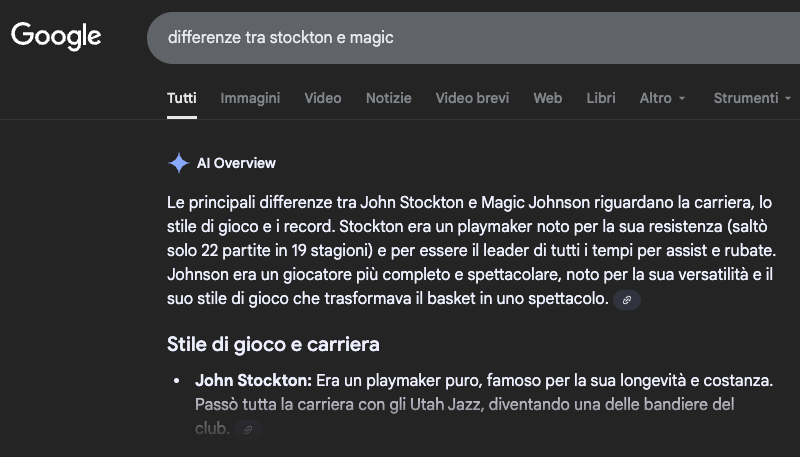Click text 'Johnson era un giocatore più completo'

[308, 274]
